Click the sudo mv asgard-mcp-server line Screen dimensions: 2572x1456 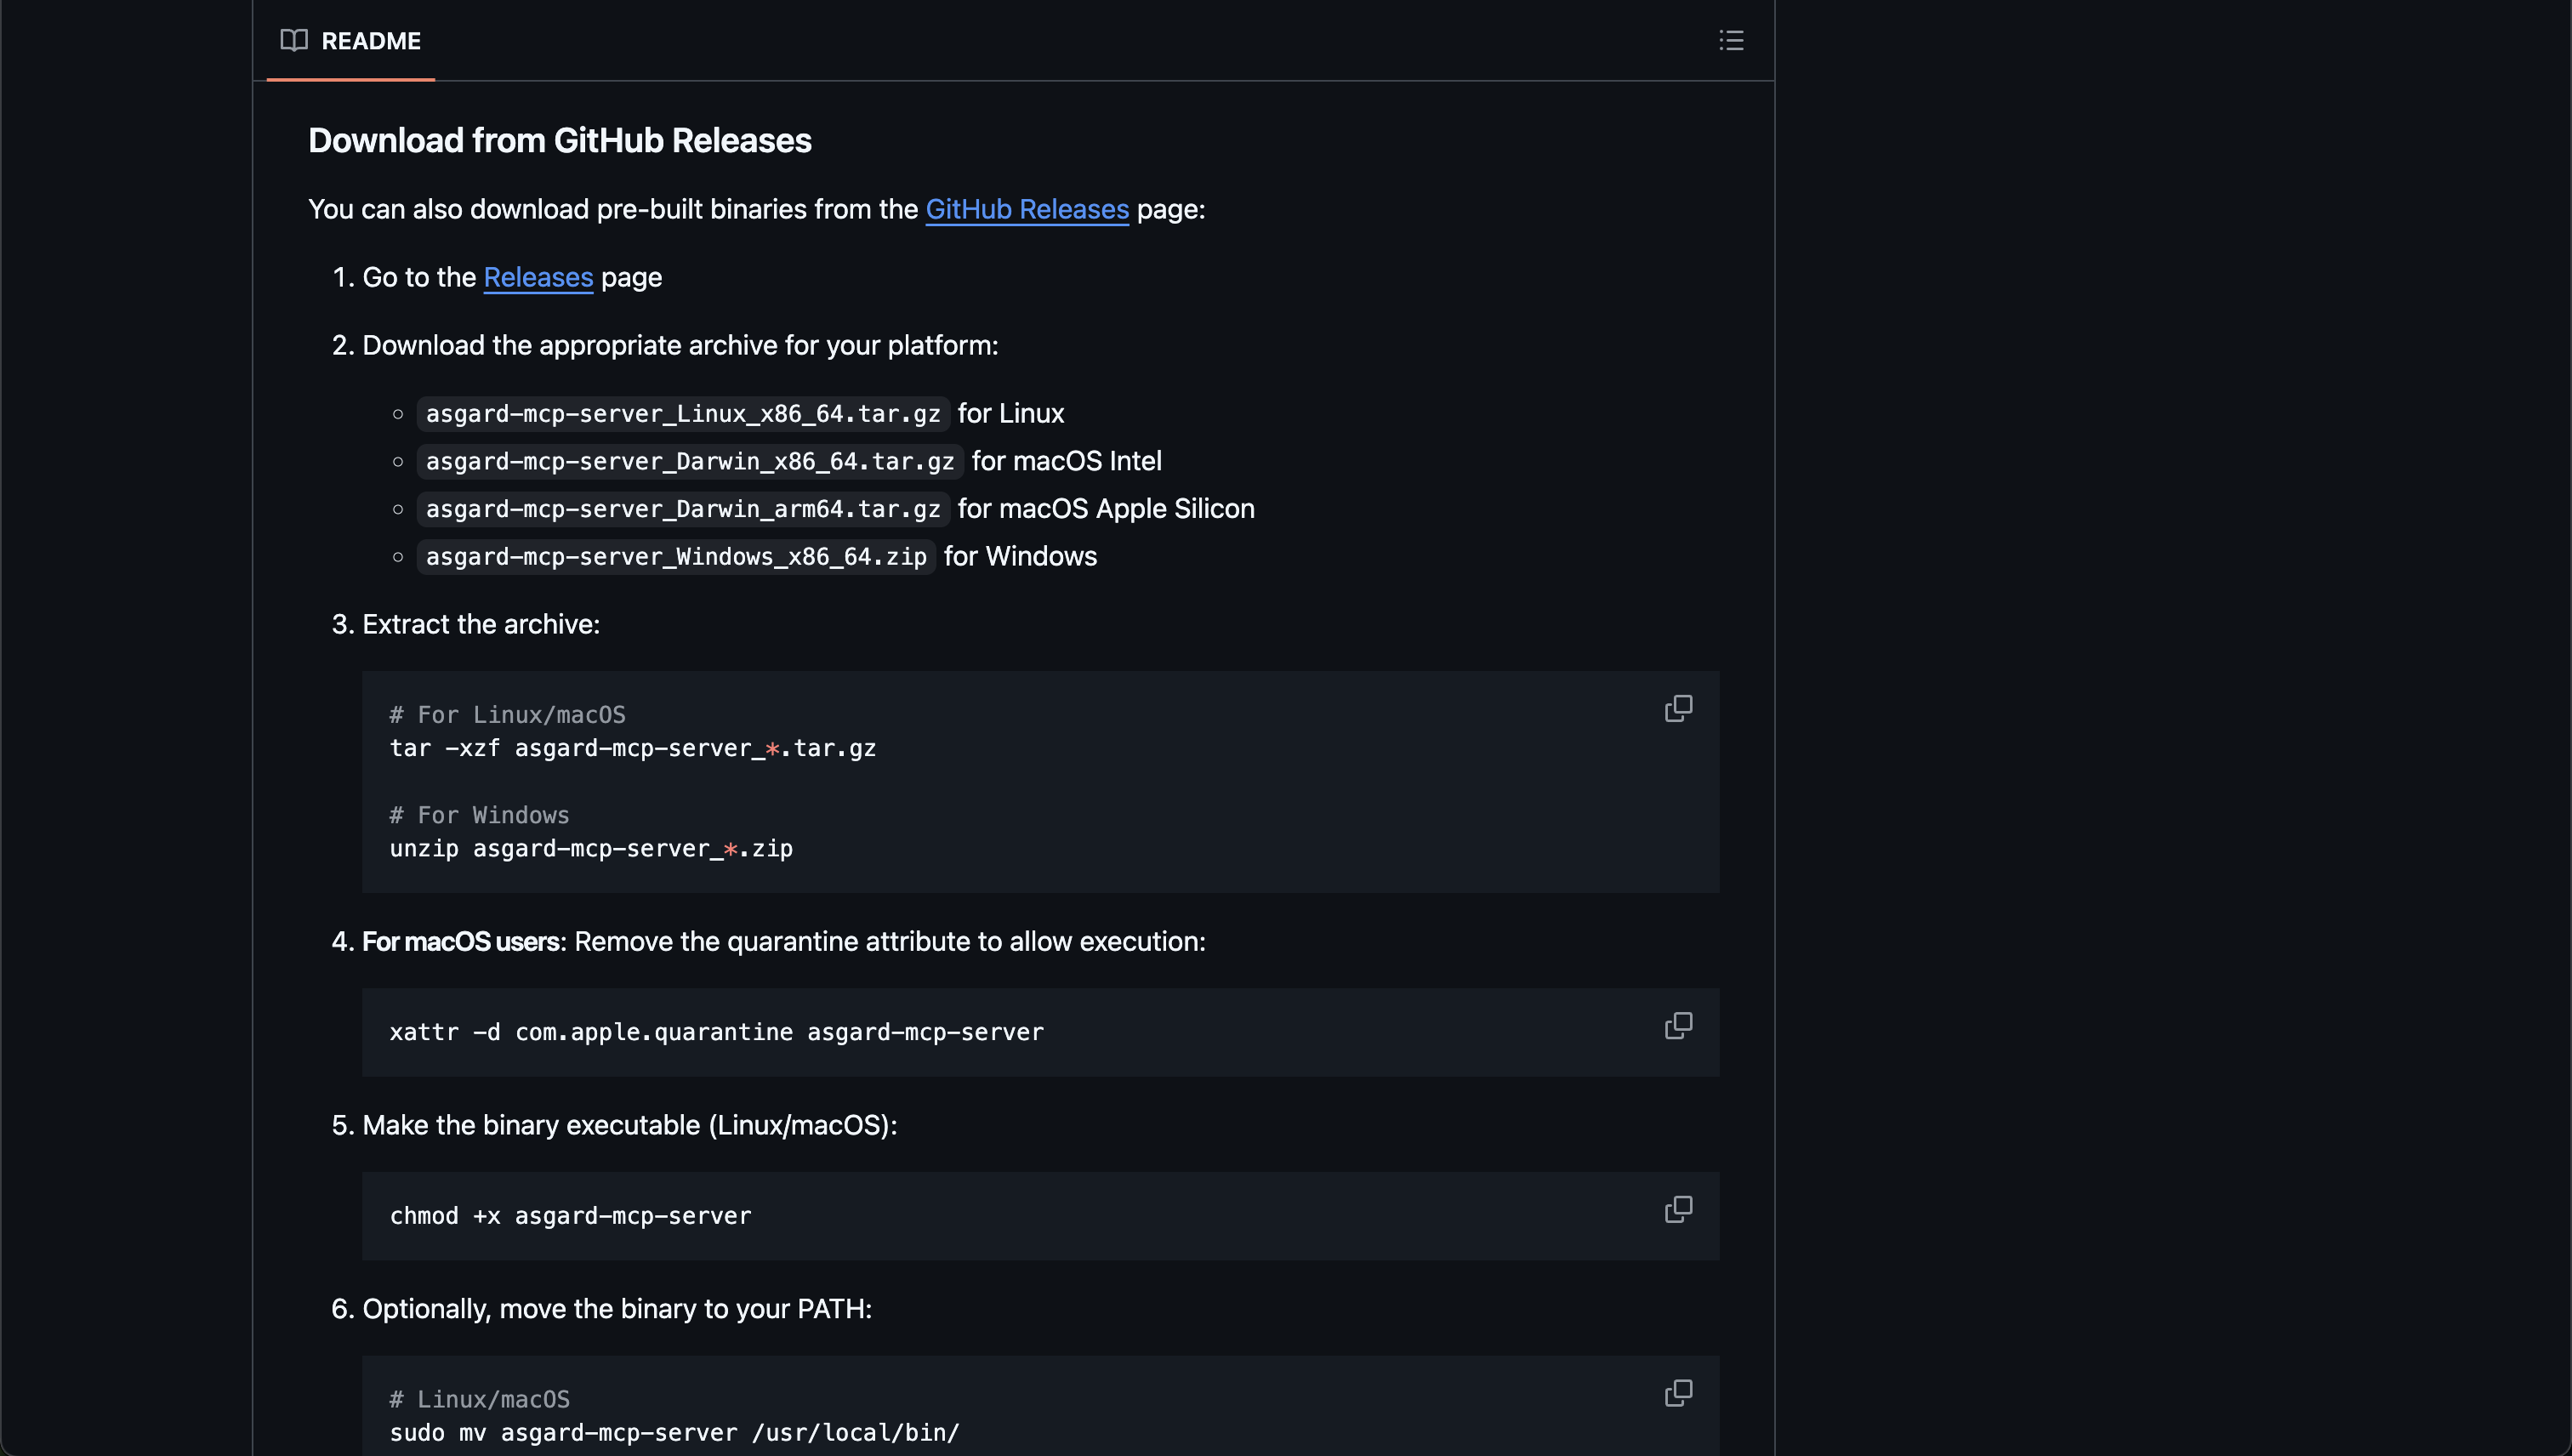(674, 1433)
